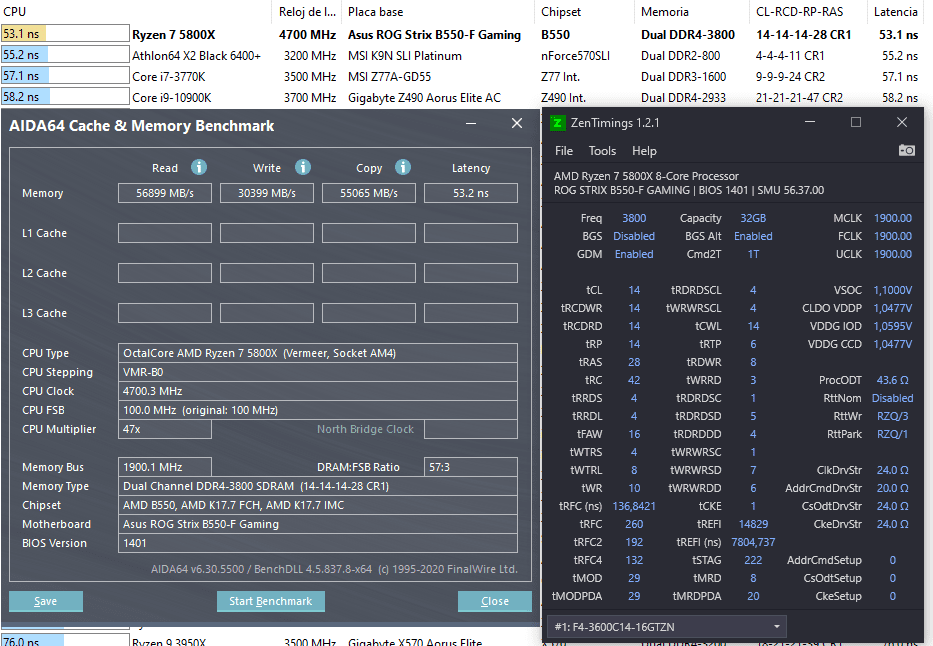Screen dimensions: 933x646
Task: Click the BGS Disabled value in ZenTimings
Action: pyautogui.click(x=634, y=236)
